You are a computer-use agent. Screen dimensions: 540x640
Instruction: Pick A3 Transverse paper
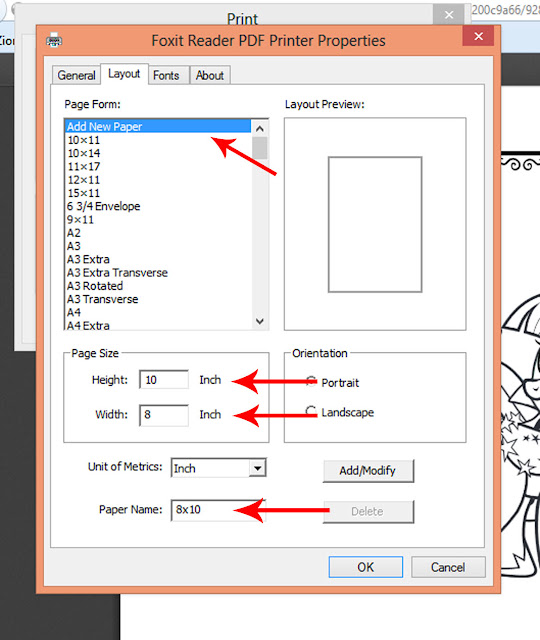[158, 299]
